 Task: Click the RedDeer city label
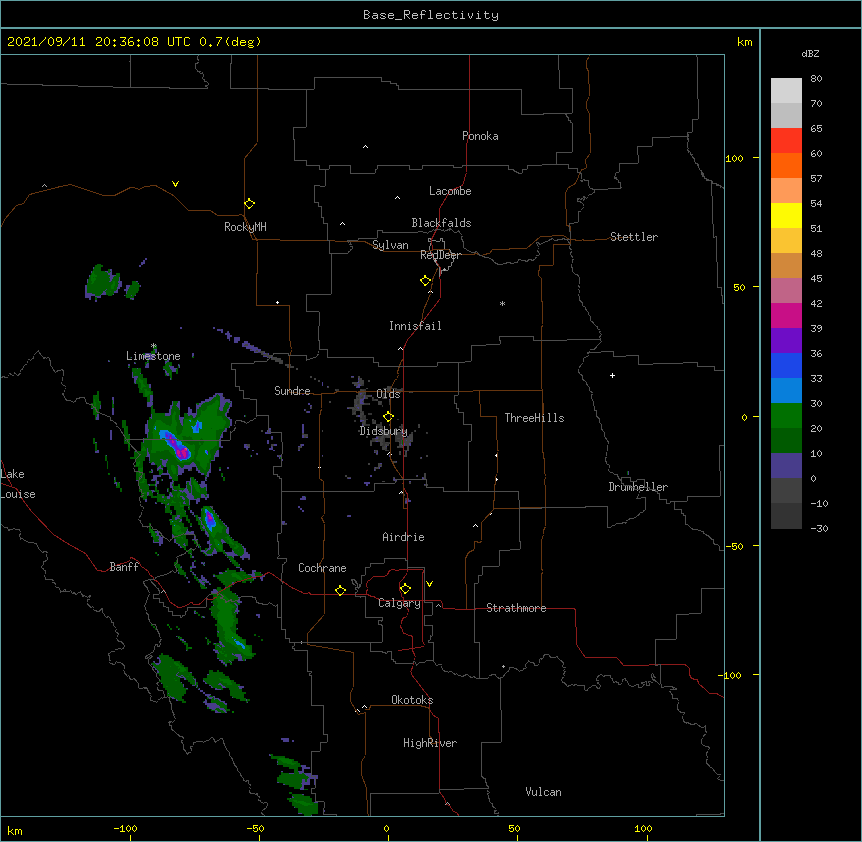tap(440, 255)
